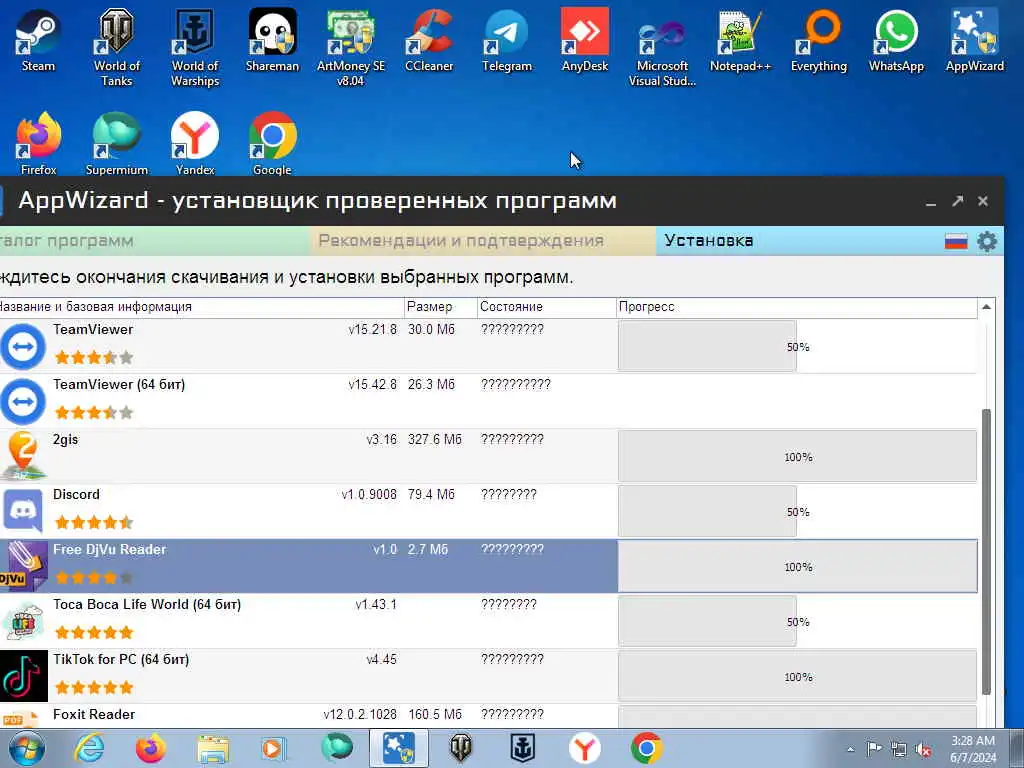Open Windows Media Player in taskbar
Screen dimensions: 1024x768
point(273,748)
